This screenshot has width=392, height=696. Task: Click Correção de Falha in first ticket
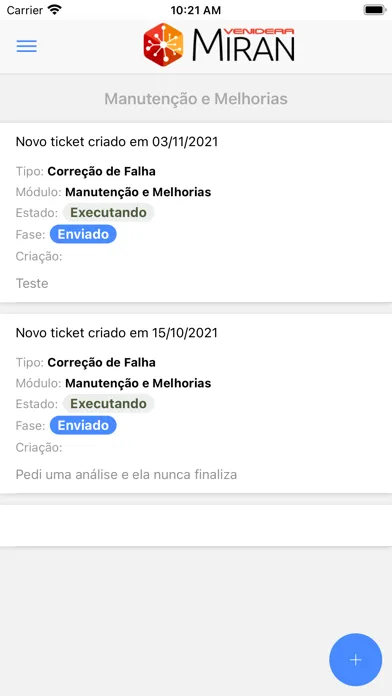[102, 171]
